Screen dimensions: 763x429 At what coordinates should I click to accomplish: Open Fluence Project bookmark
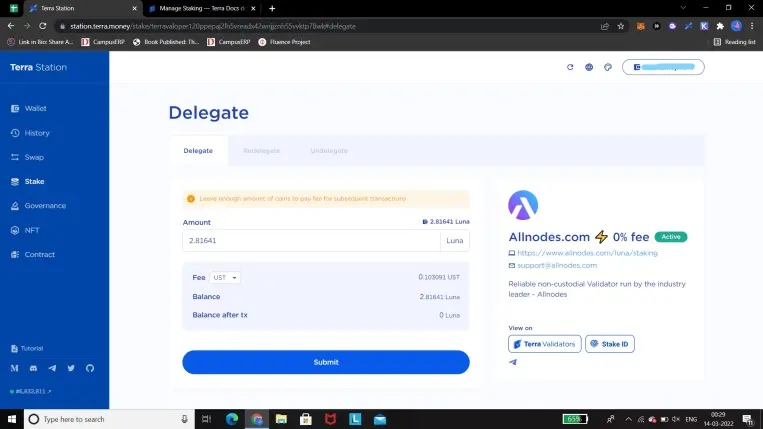[284, 42]
